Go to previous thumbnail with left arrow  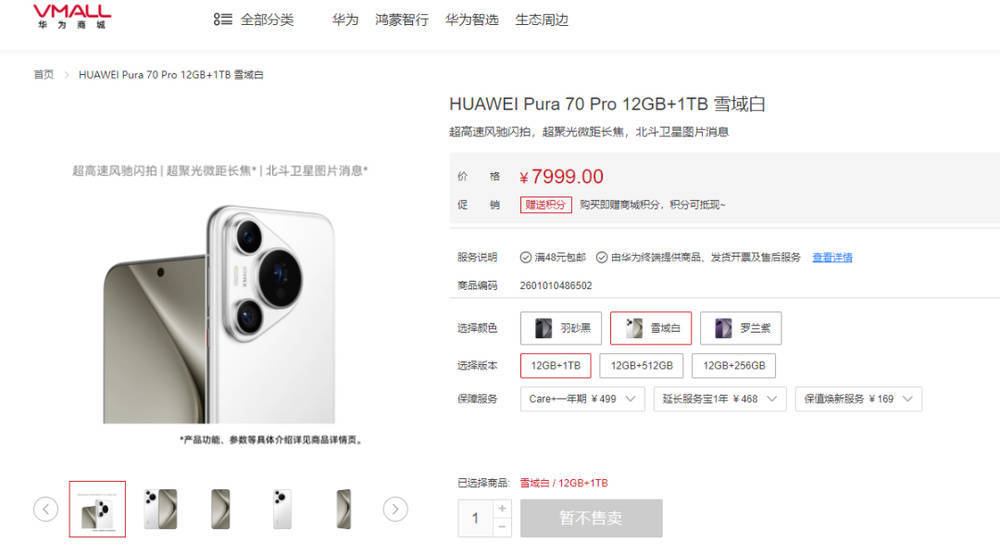tap(46, 509)
